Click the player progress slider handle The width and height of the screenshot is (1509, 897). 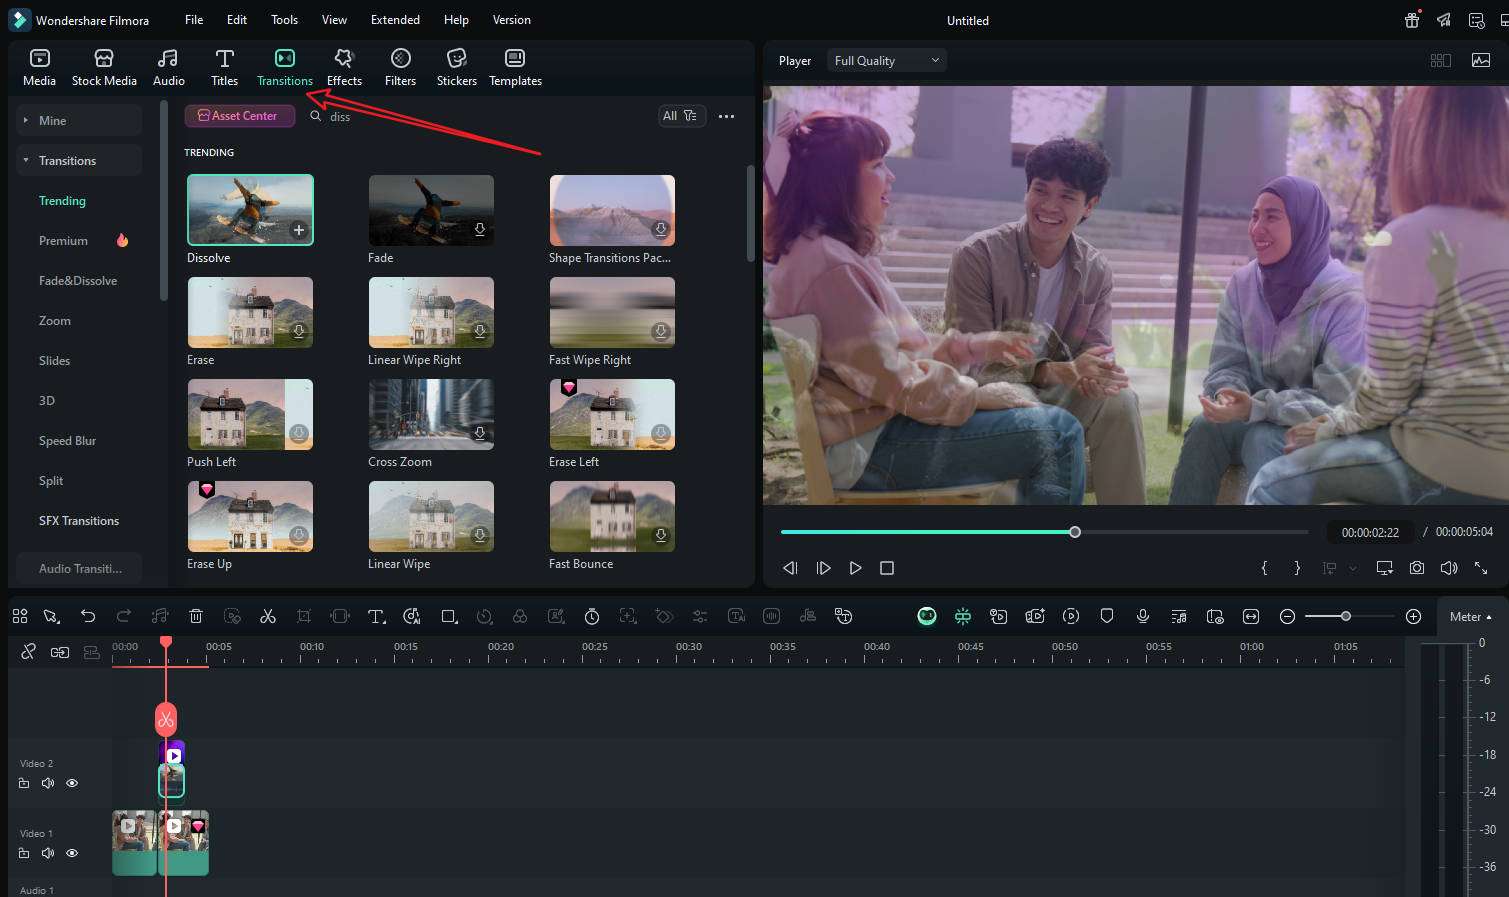[1075, 532]
